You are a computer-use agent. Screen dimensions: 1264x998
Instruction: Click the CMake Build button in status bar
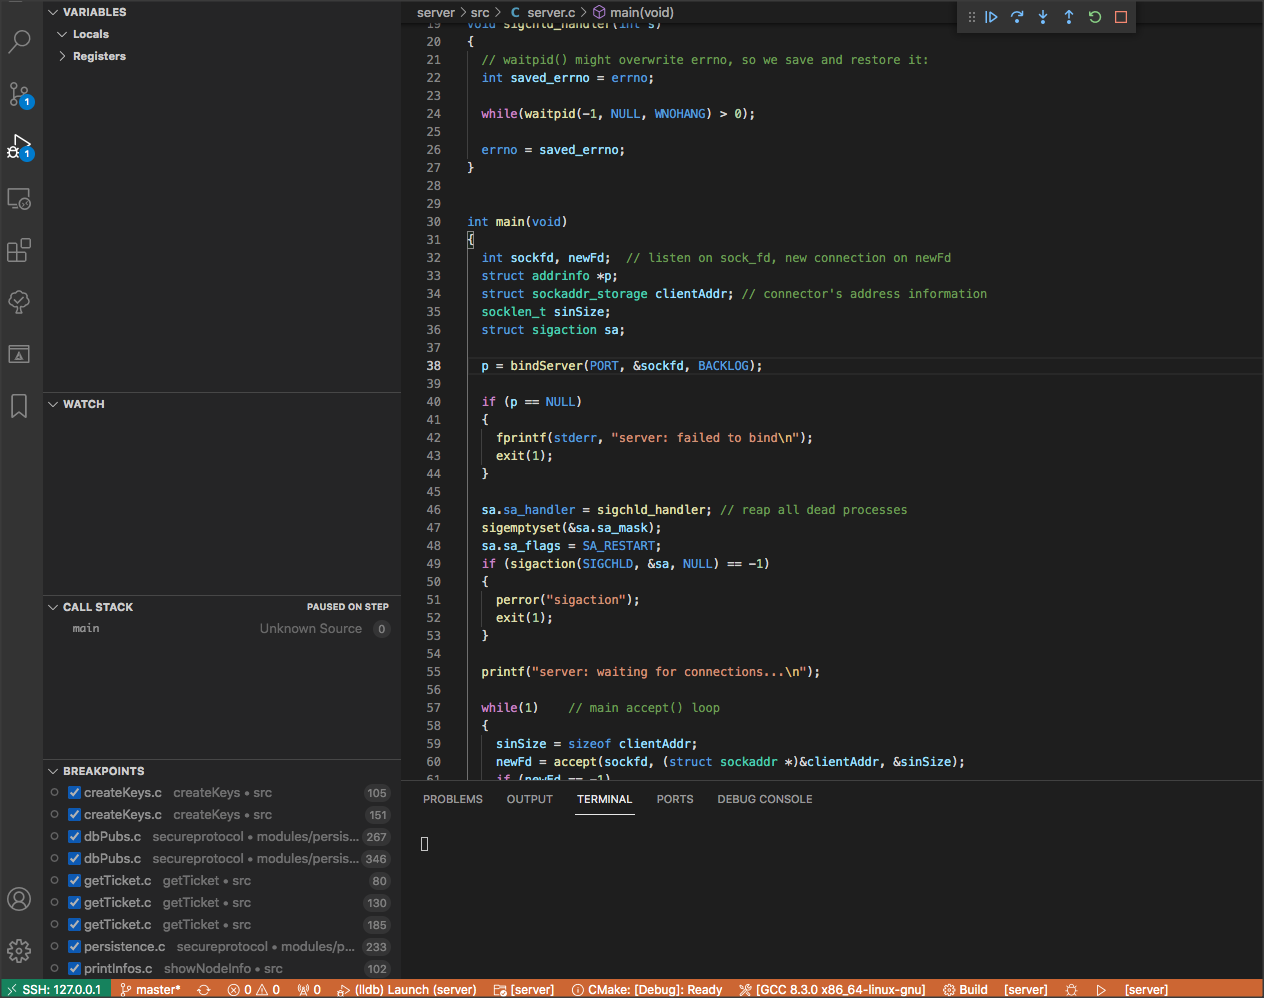coord(965,989)
